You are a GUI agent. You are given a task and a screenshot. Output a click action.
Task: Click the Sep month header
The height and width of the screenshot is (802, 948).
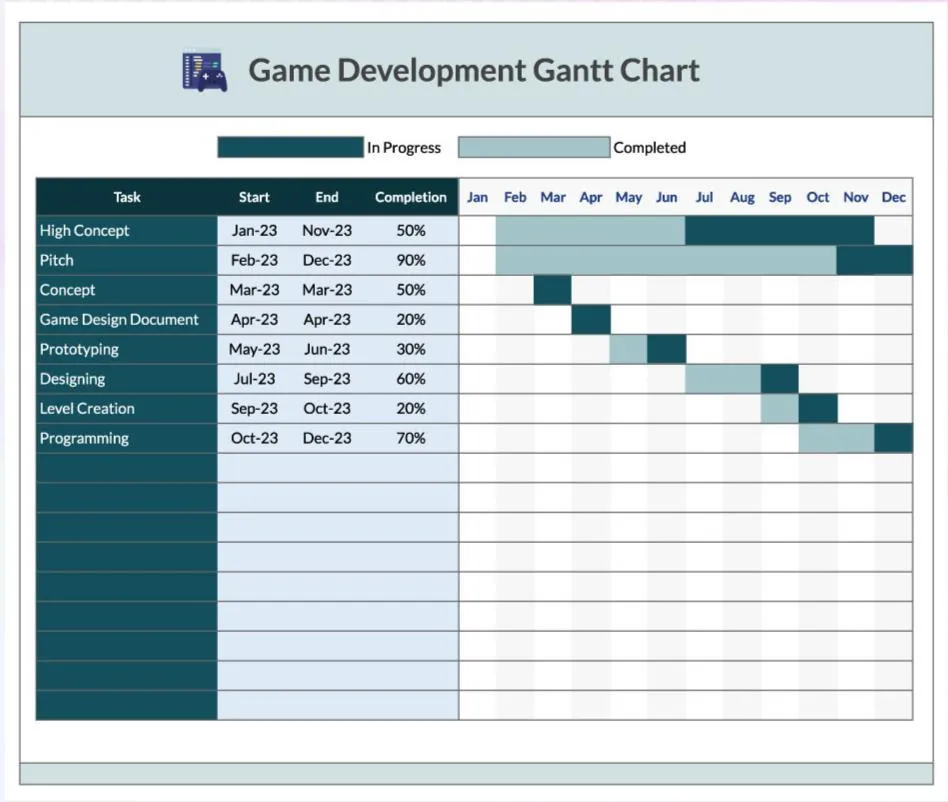(780, 197)
